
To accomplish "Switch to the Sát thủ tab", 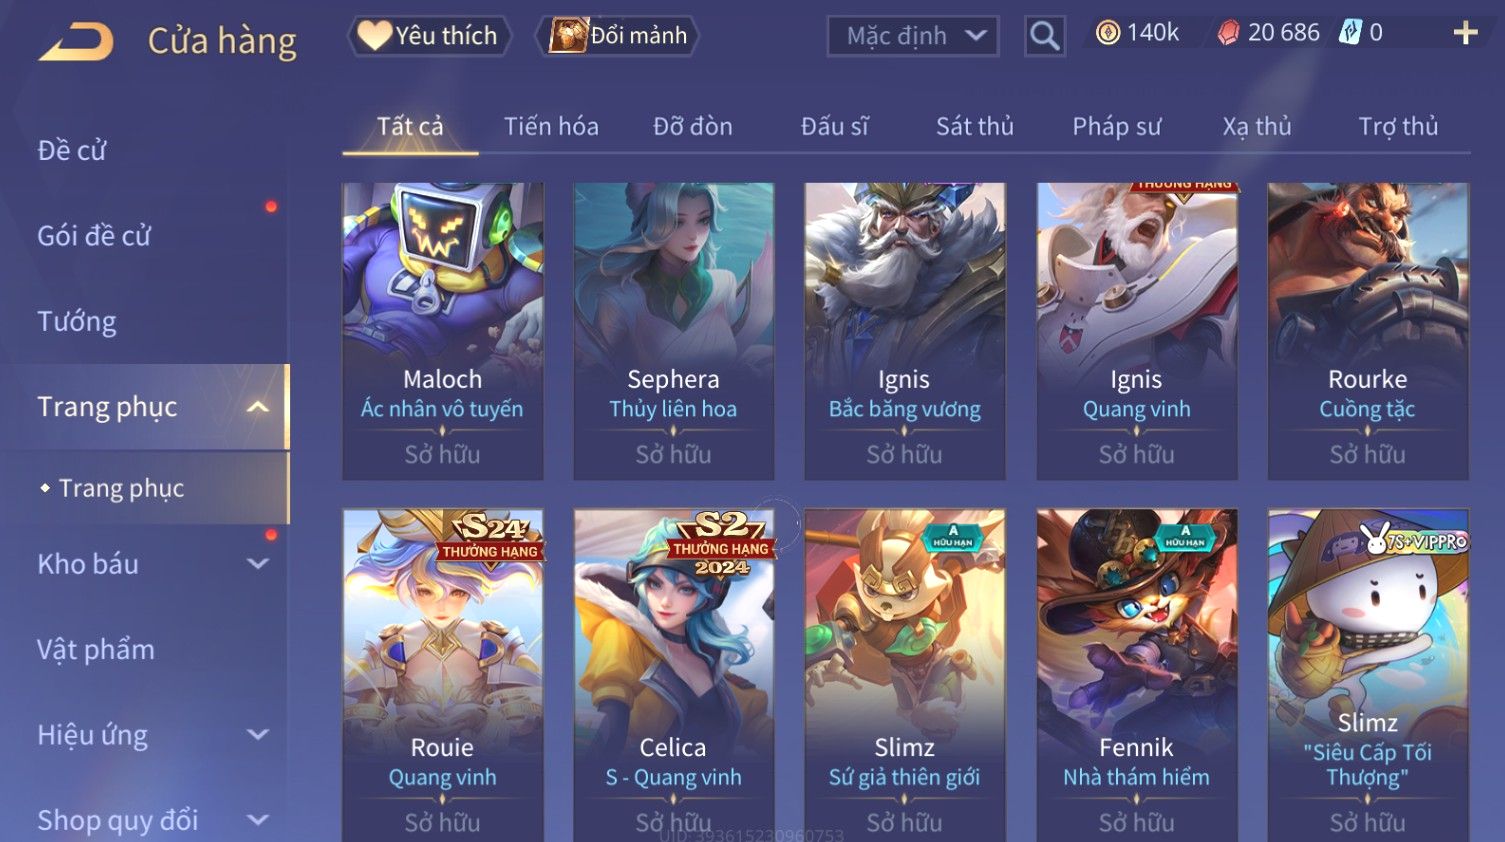I will 975,126.
